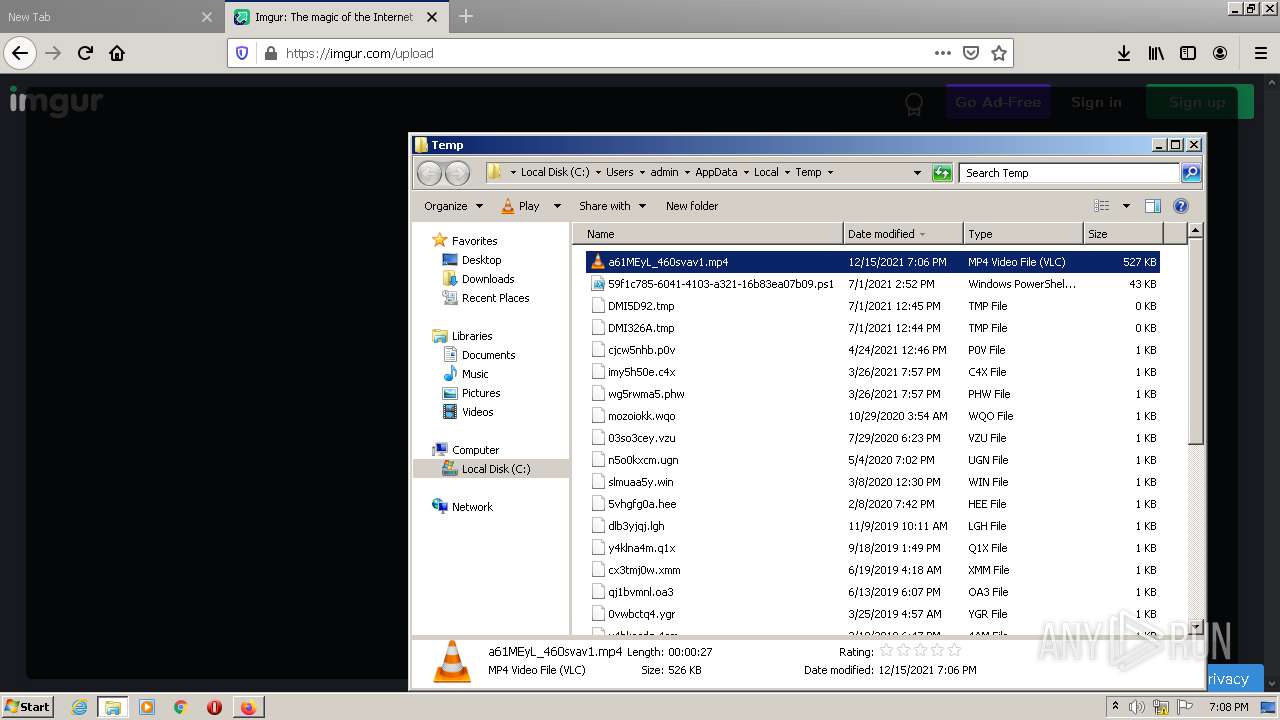The height and width of the screenshot is (720, 1280).
Task: Open Recent Places in navigation pane
Action: coord(495,298)
